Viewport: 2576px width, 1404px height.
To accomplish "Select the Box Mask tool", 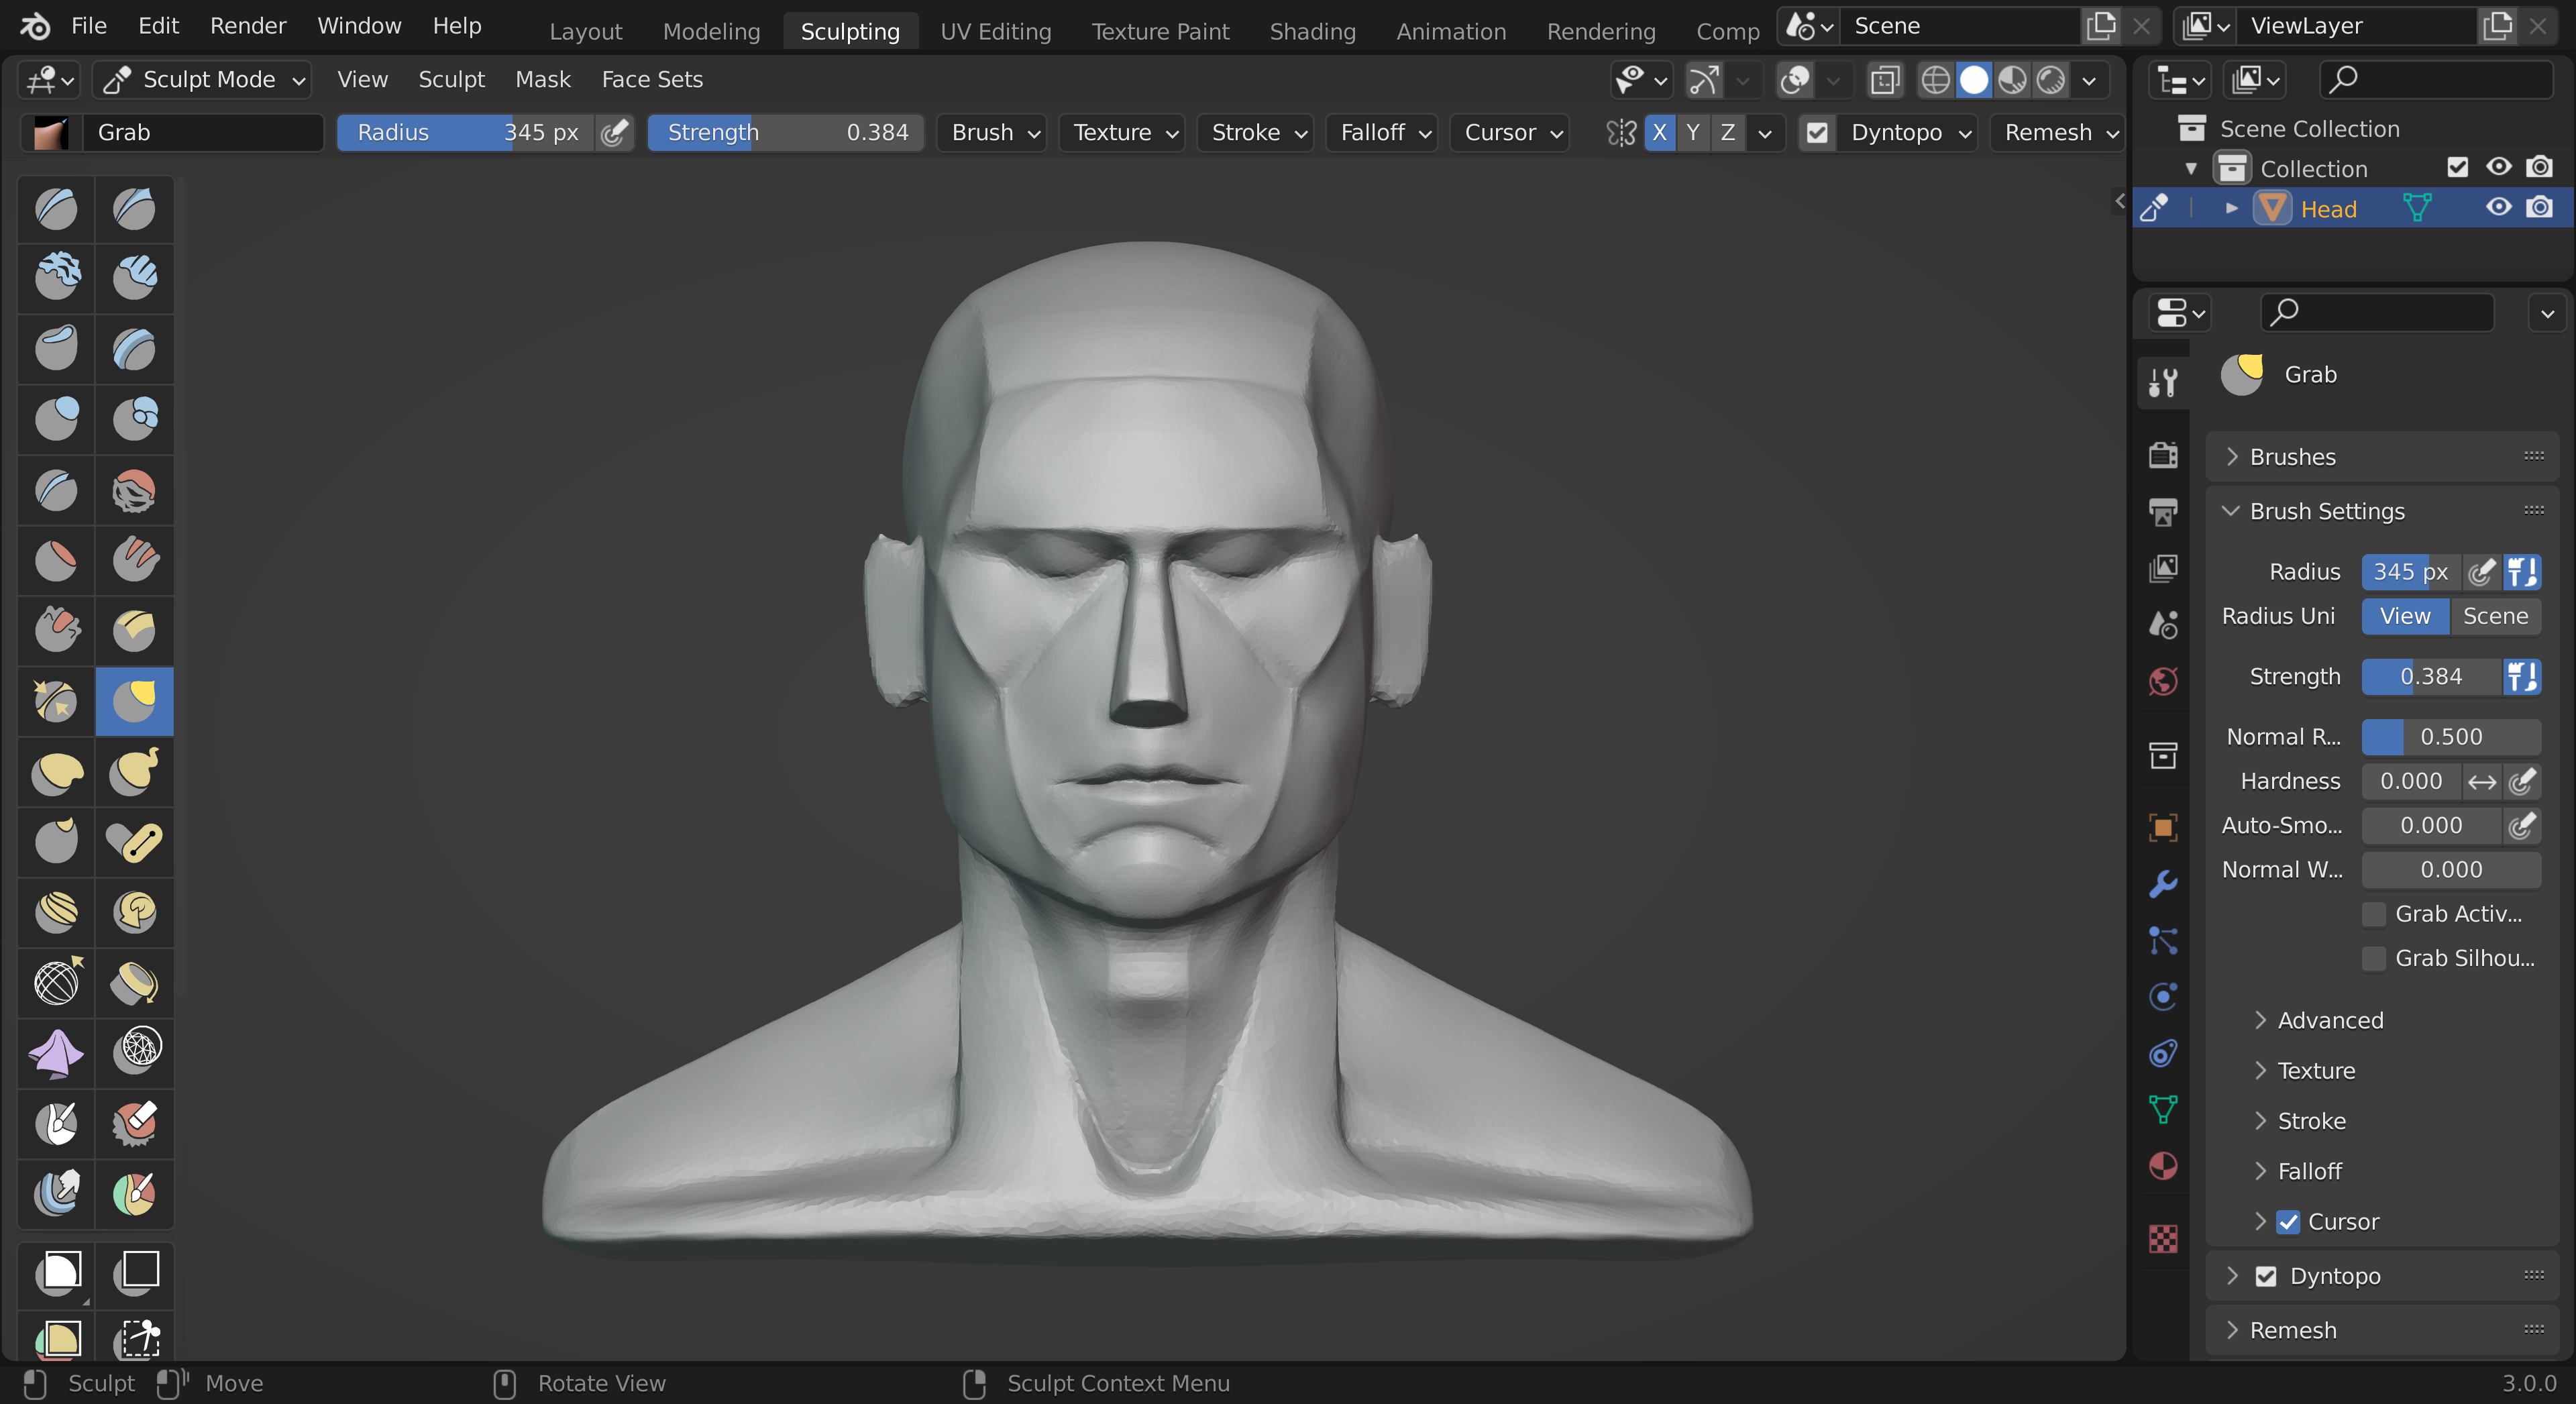I will [x=57, y=1272].
